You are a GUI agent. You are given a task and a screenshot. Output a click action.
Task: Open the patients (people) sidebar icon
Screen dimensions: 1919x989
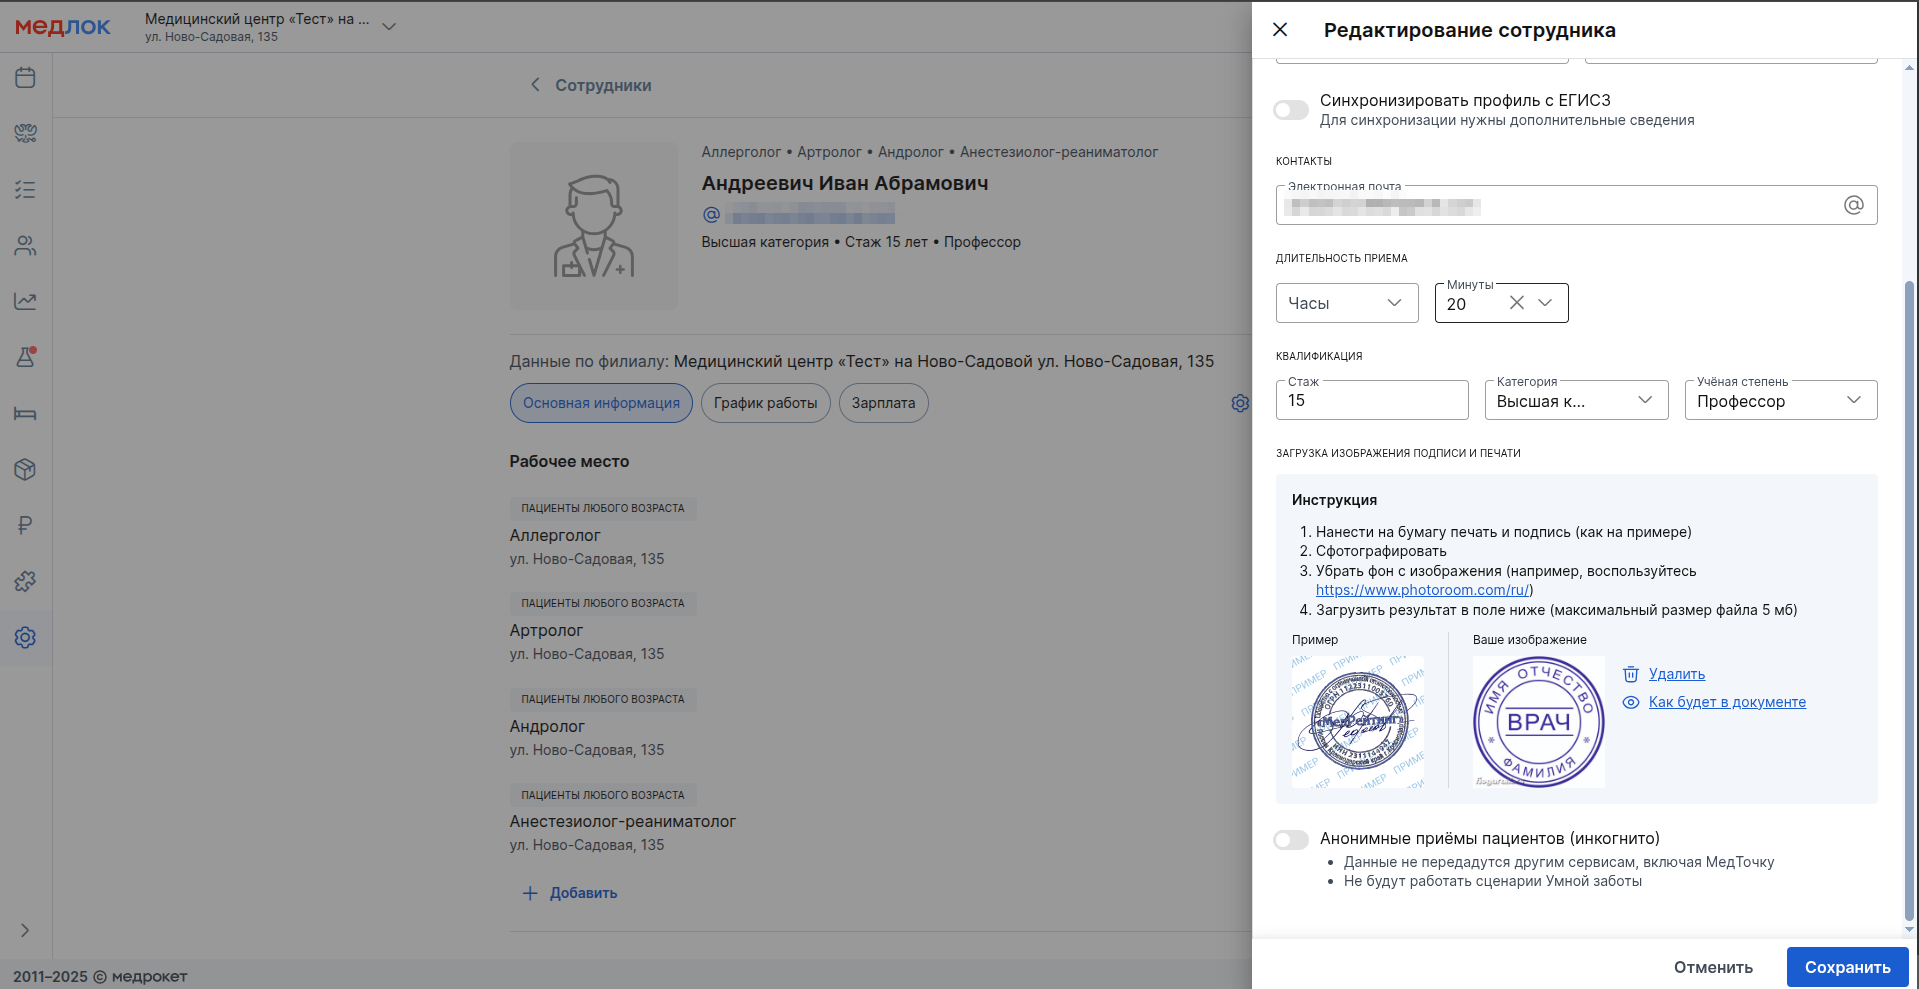(25, 246)
